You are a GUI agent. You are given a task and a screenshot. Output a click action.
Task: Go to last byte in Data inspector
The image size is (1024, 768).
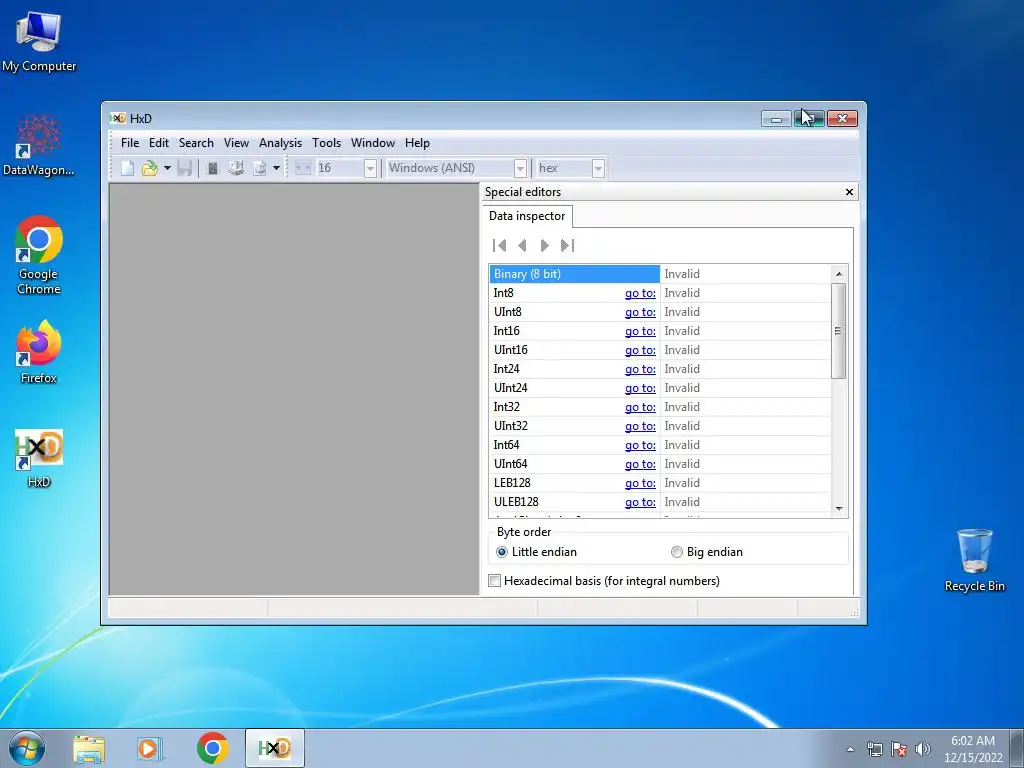pos(568,246)
